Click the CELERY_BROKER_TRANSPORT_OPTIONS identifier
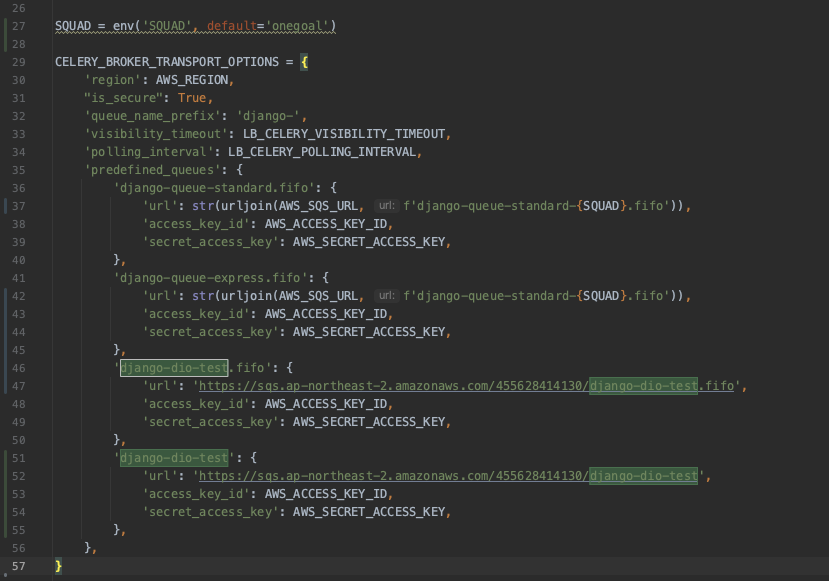 tap(167, 62)
